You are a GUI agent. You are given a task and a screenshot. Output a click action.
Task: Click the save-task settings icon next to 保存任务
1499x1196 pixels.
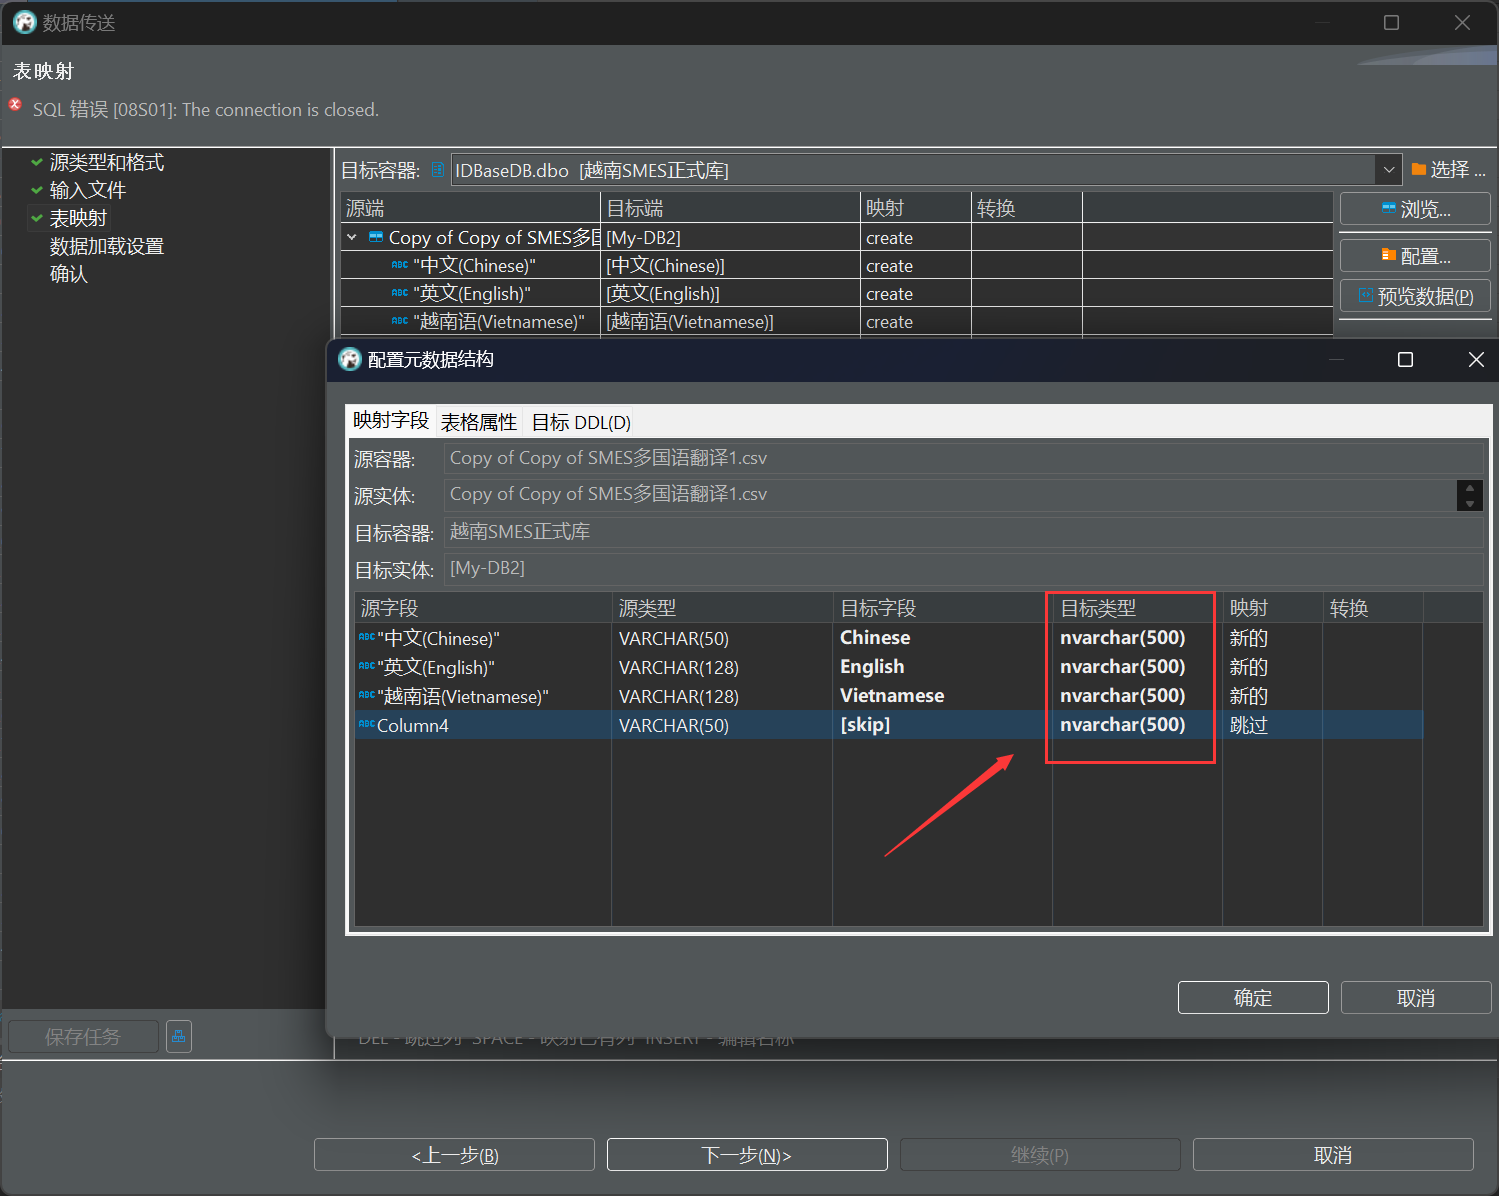pyautogui.click(x=179, y=1036)
